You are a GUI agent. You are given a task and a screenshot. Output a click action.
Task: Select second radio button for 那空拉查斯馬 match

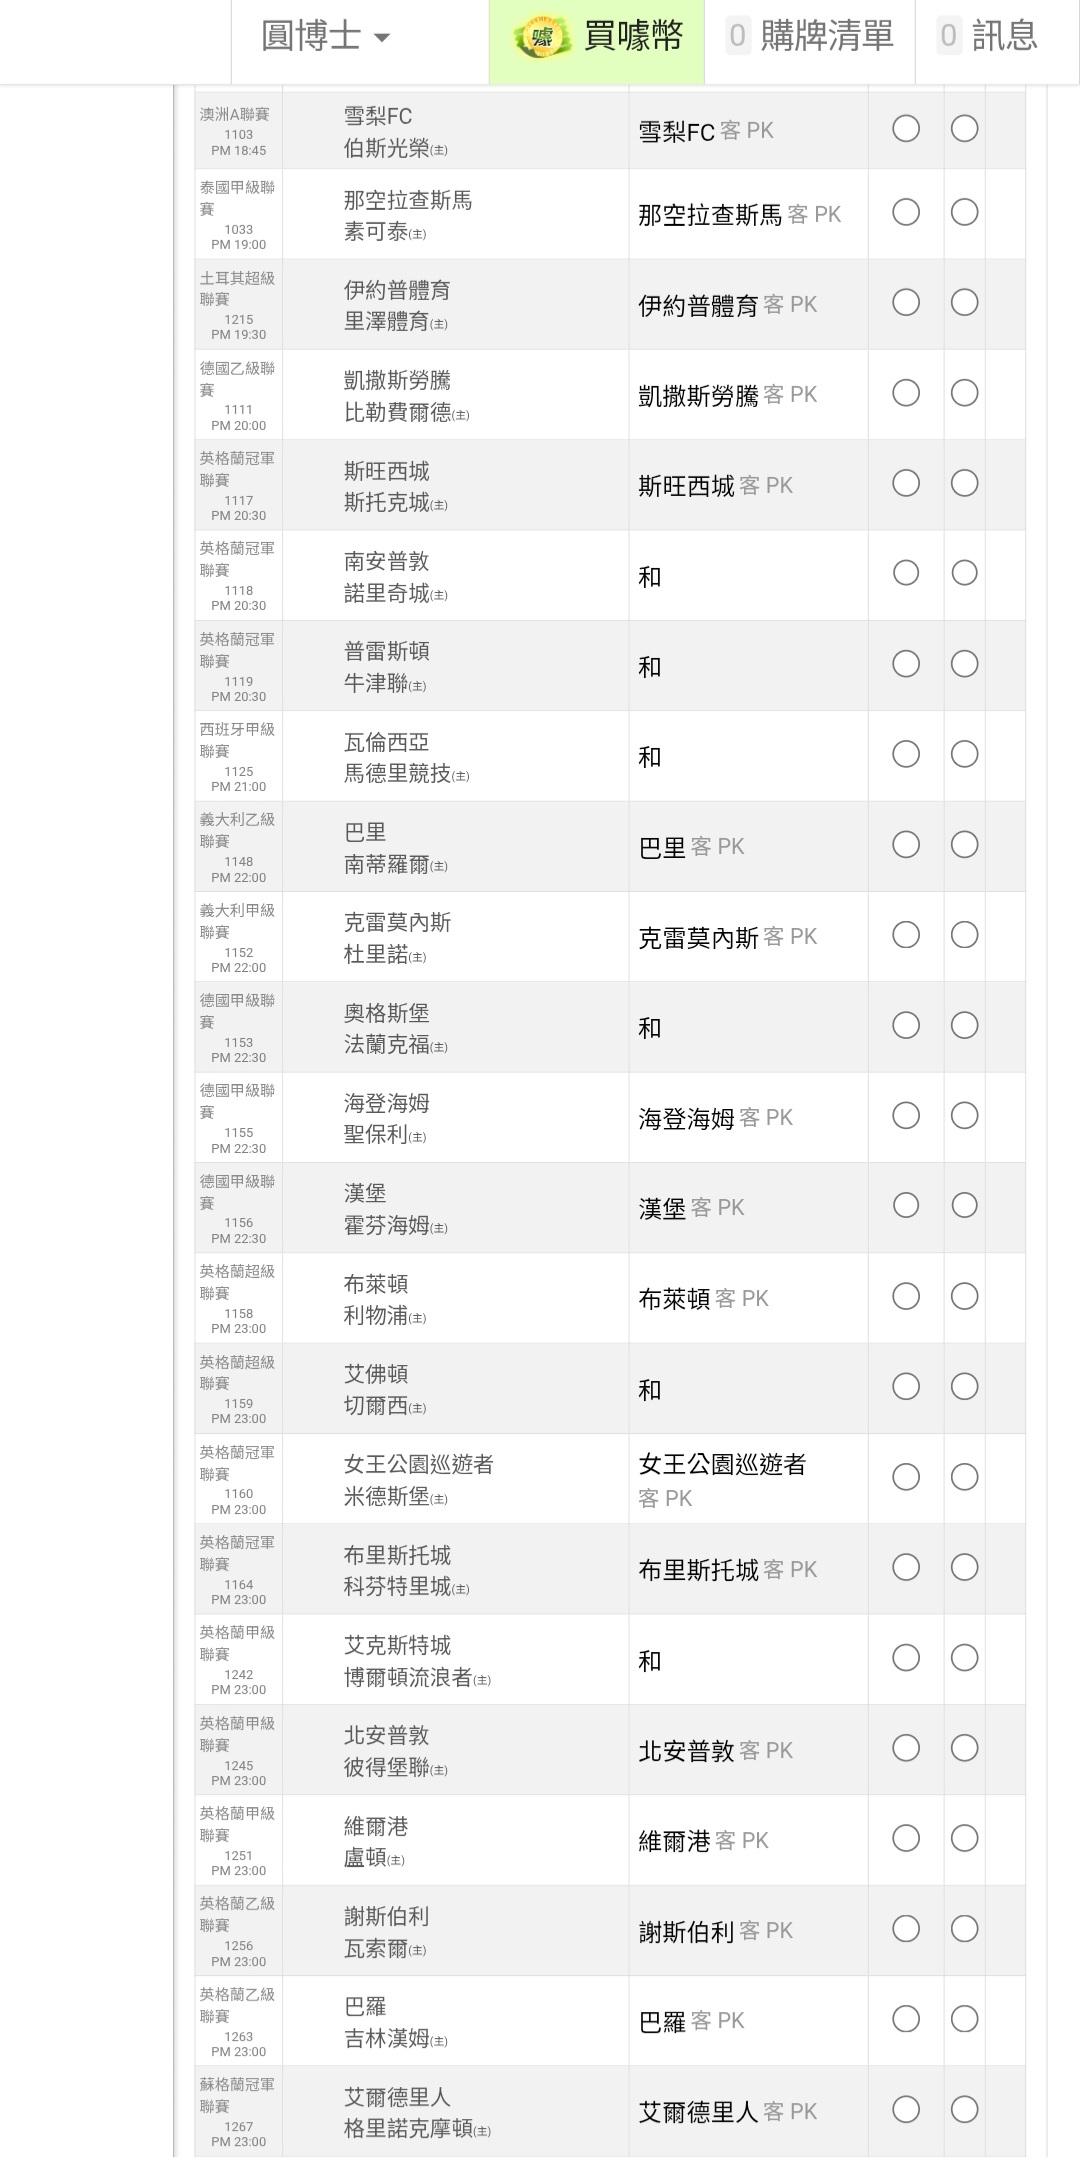click(964, 213)
